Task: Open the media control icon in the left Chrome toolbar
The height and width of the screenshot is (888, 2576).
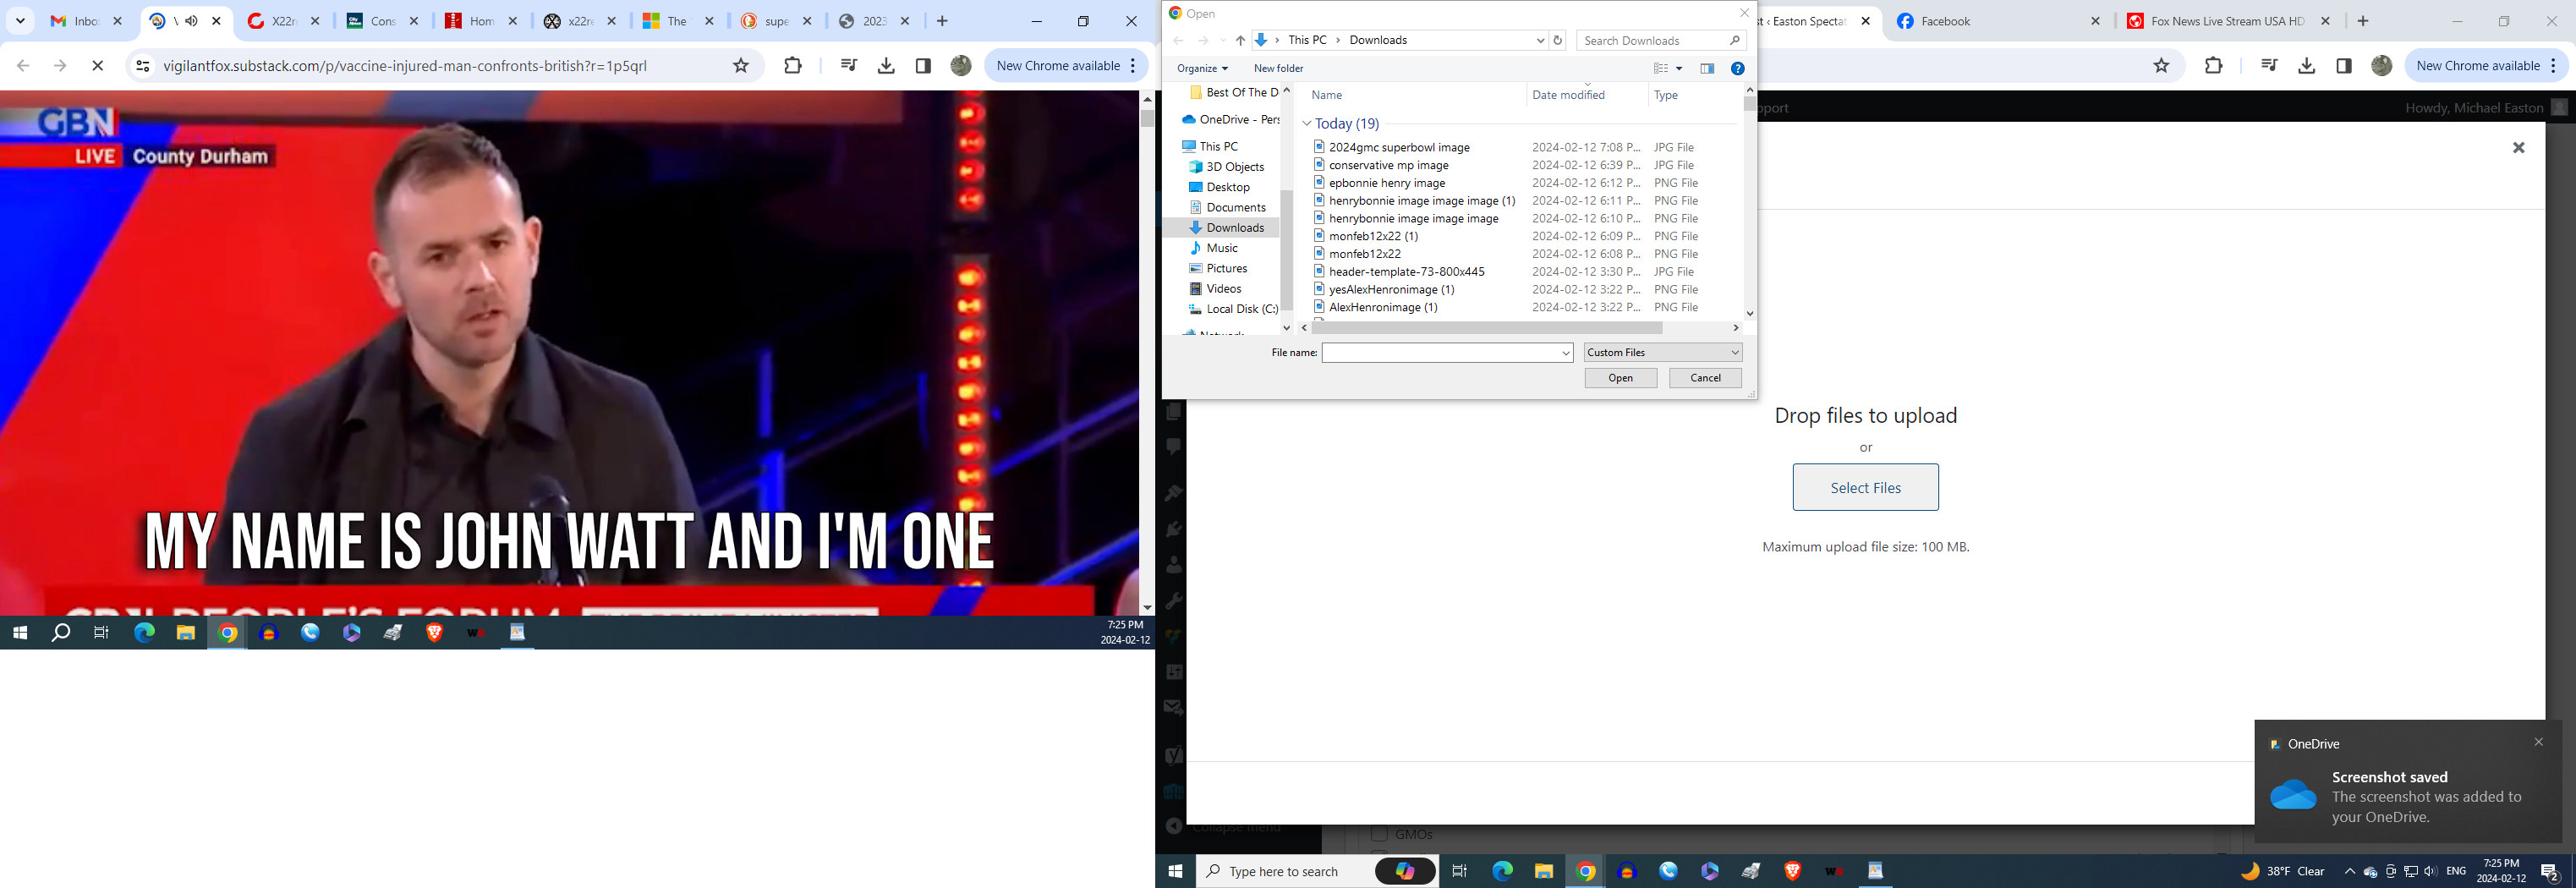Action: coord(848,66)
